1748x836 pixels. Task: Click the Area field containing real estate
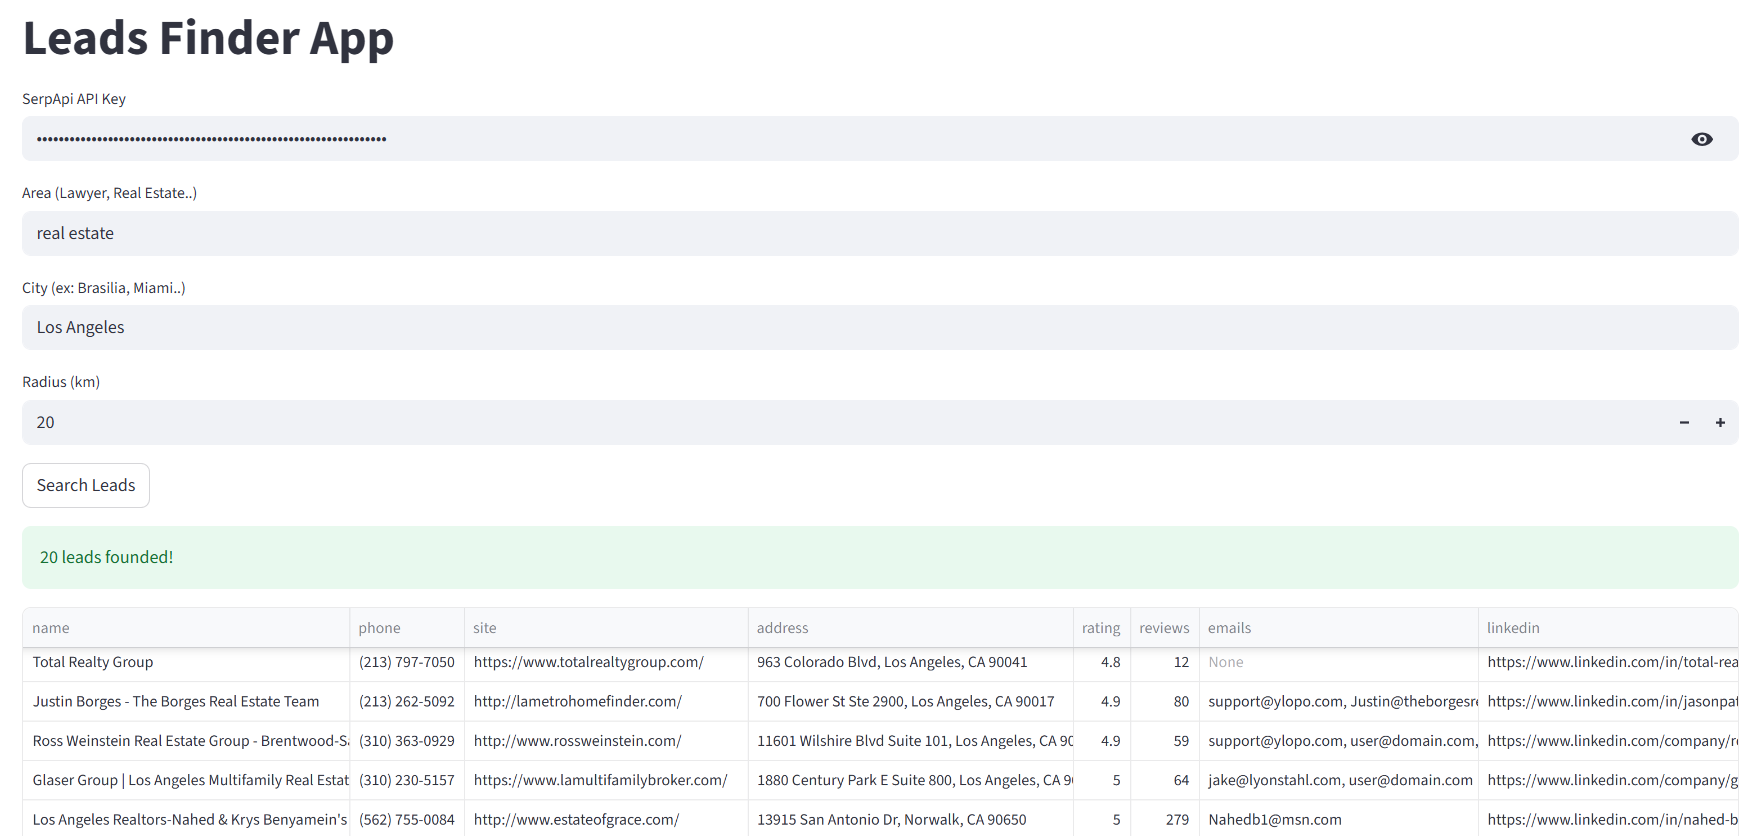coord(880,233)
